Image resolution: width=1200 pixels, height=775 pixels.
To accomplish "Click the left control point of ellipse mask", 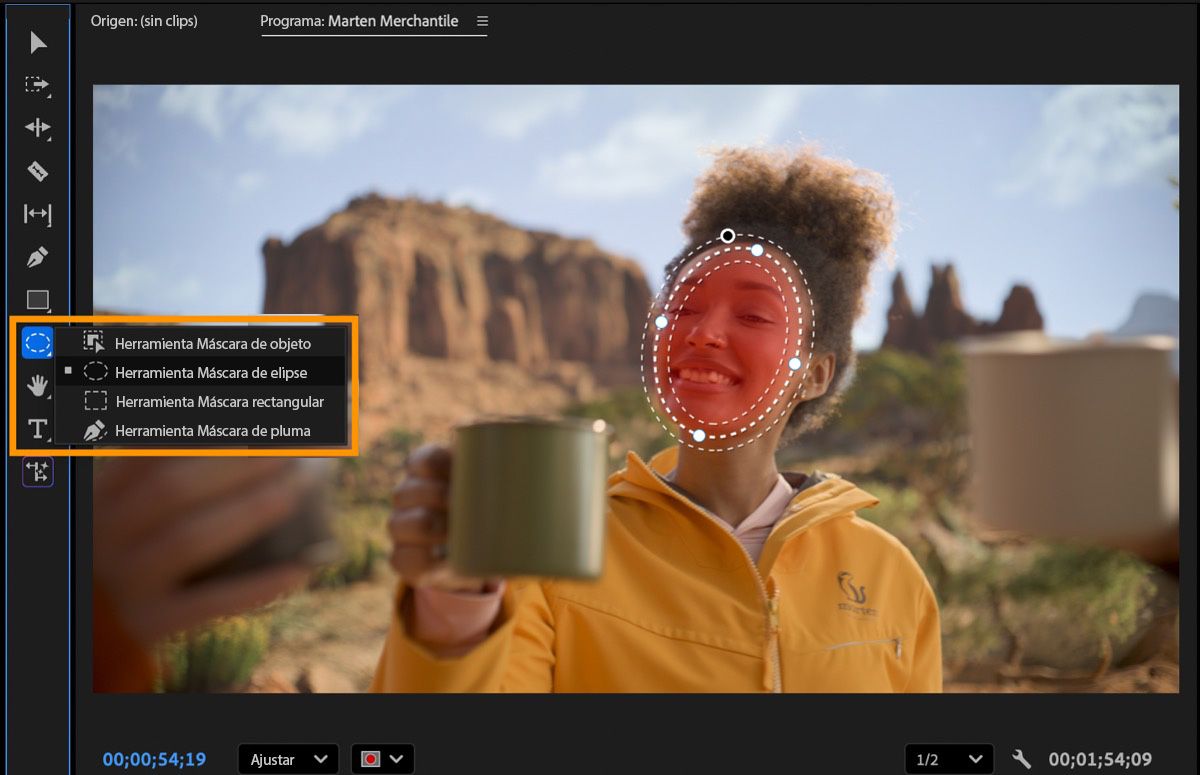I will (661, 322).
